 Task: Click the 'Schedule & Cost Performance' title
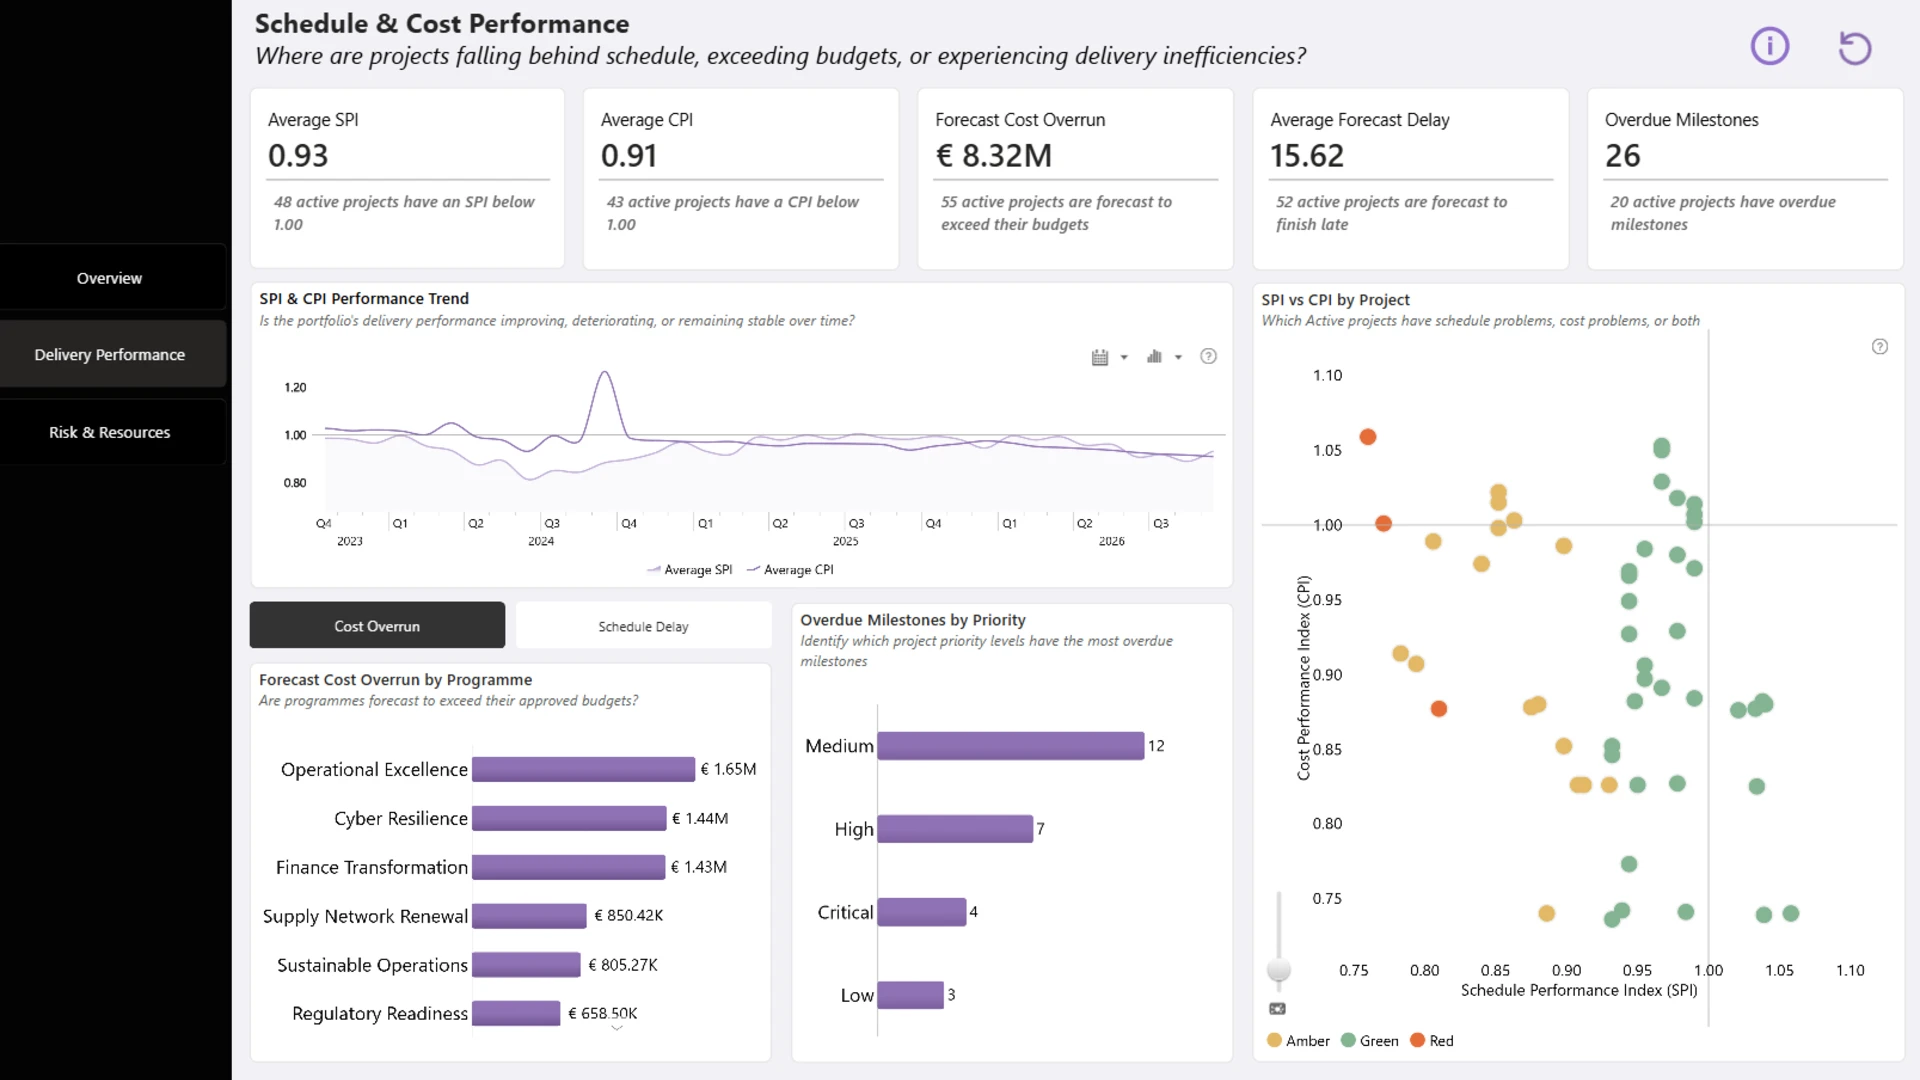(442, 24)
